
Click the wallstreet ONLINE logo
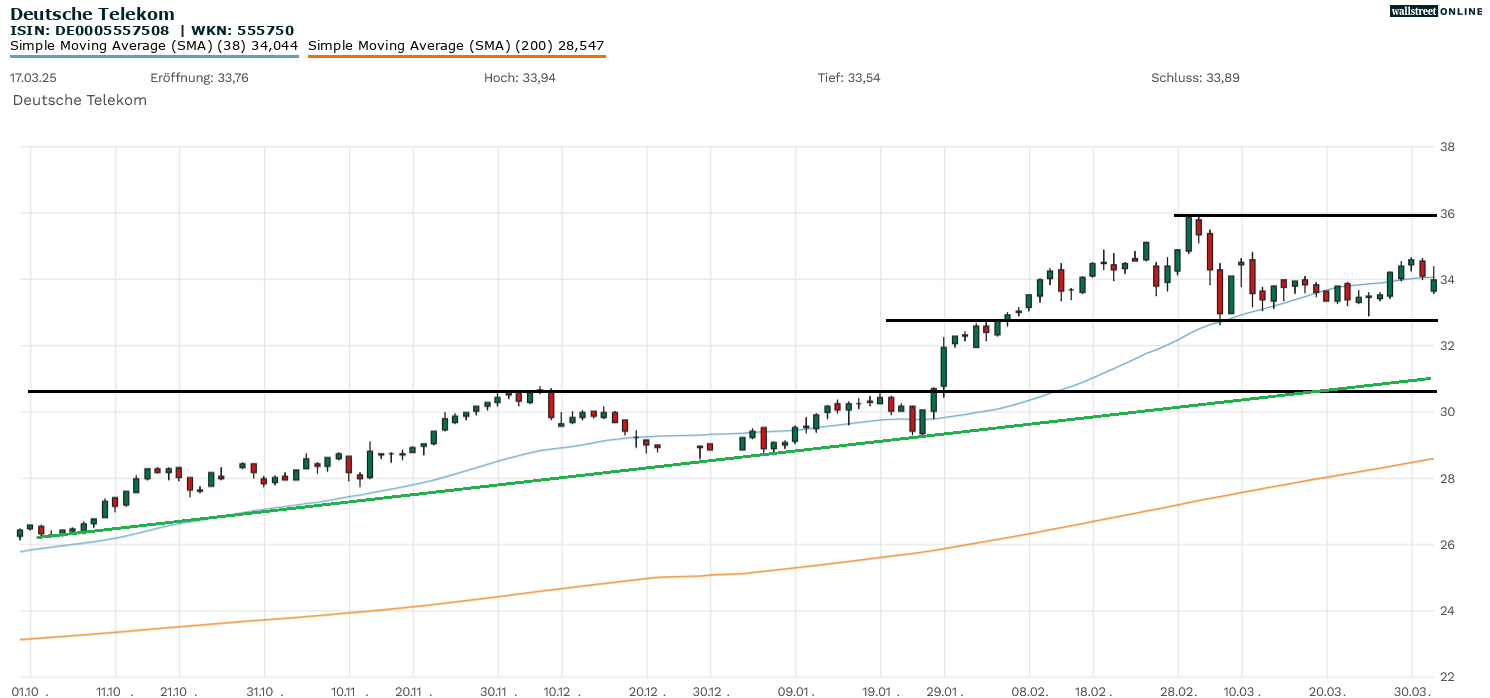(1436, 11)
